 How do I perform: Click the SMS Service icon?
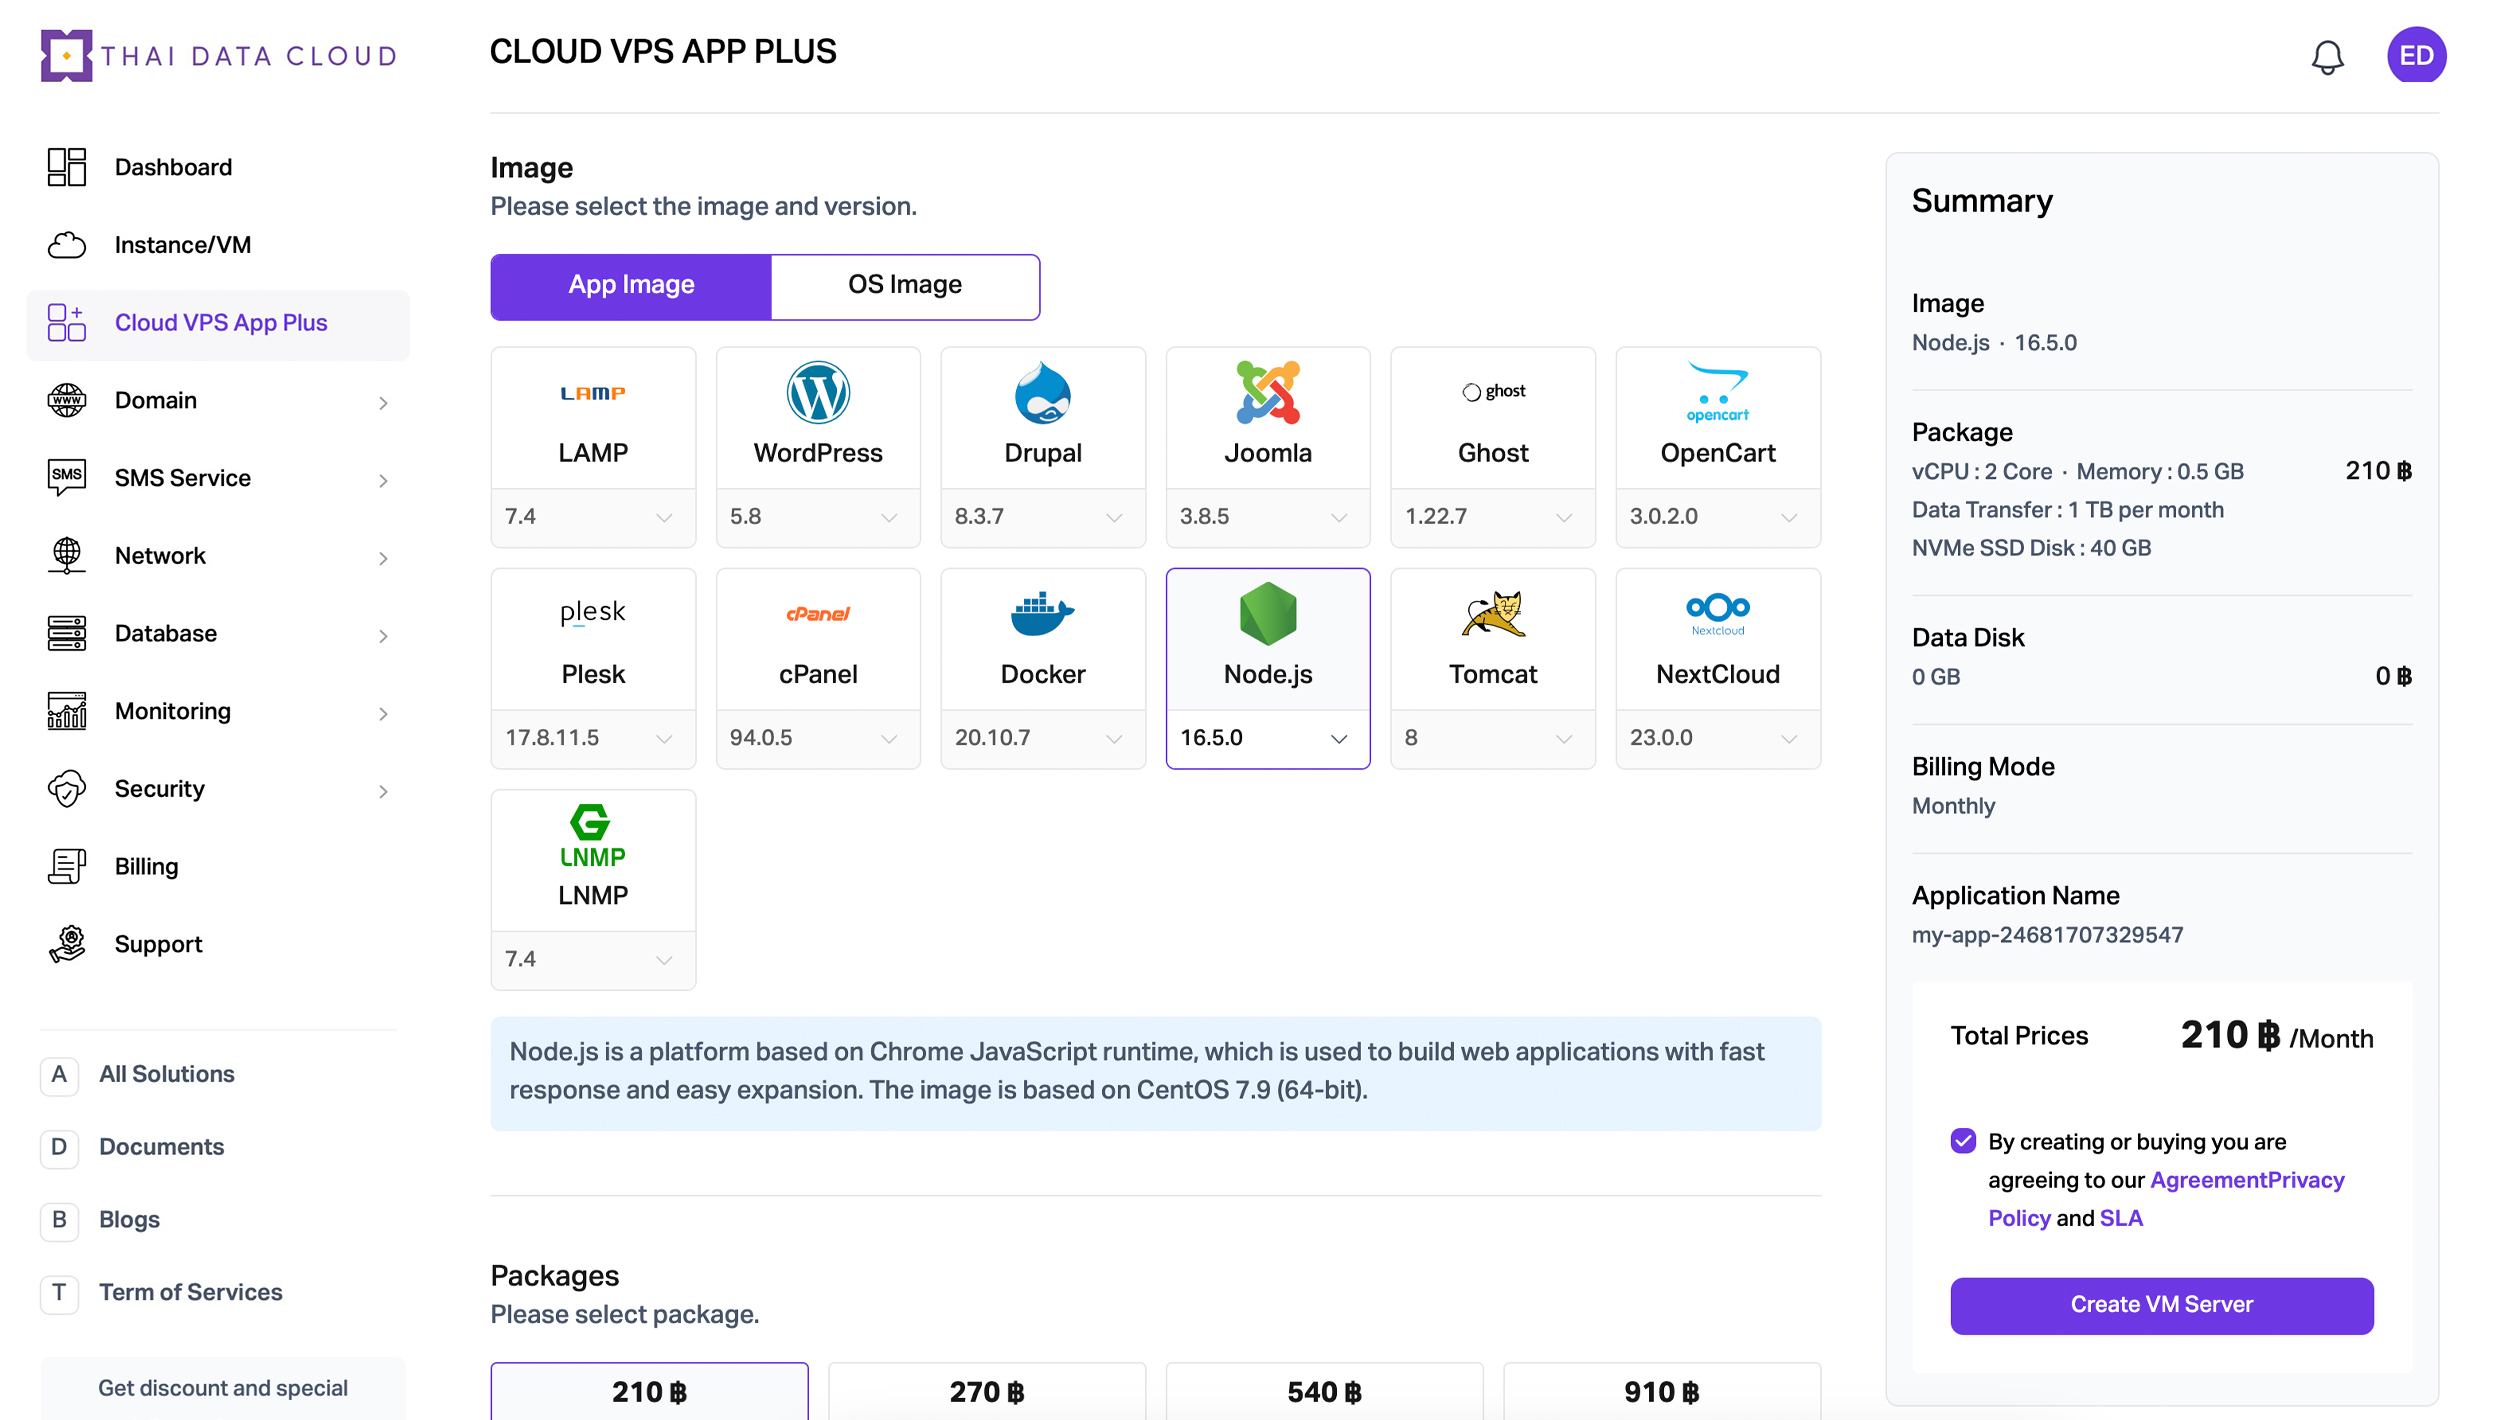pyautogui.click(x=67, y=478)
